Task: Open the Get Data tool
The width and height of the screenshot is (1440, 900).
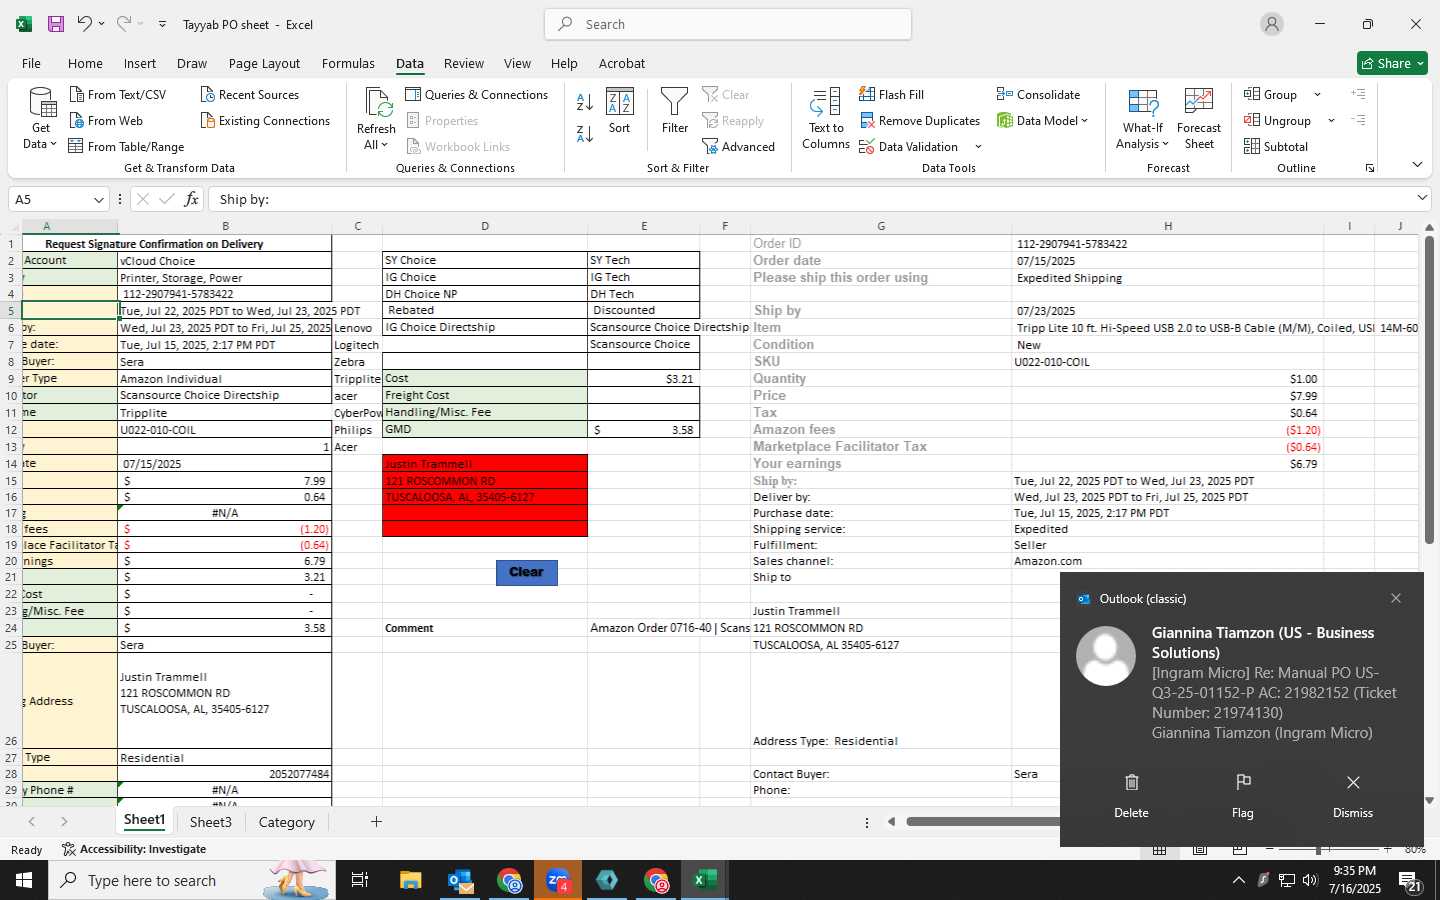Action: pyautogui.click(x=41, y=120)
